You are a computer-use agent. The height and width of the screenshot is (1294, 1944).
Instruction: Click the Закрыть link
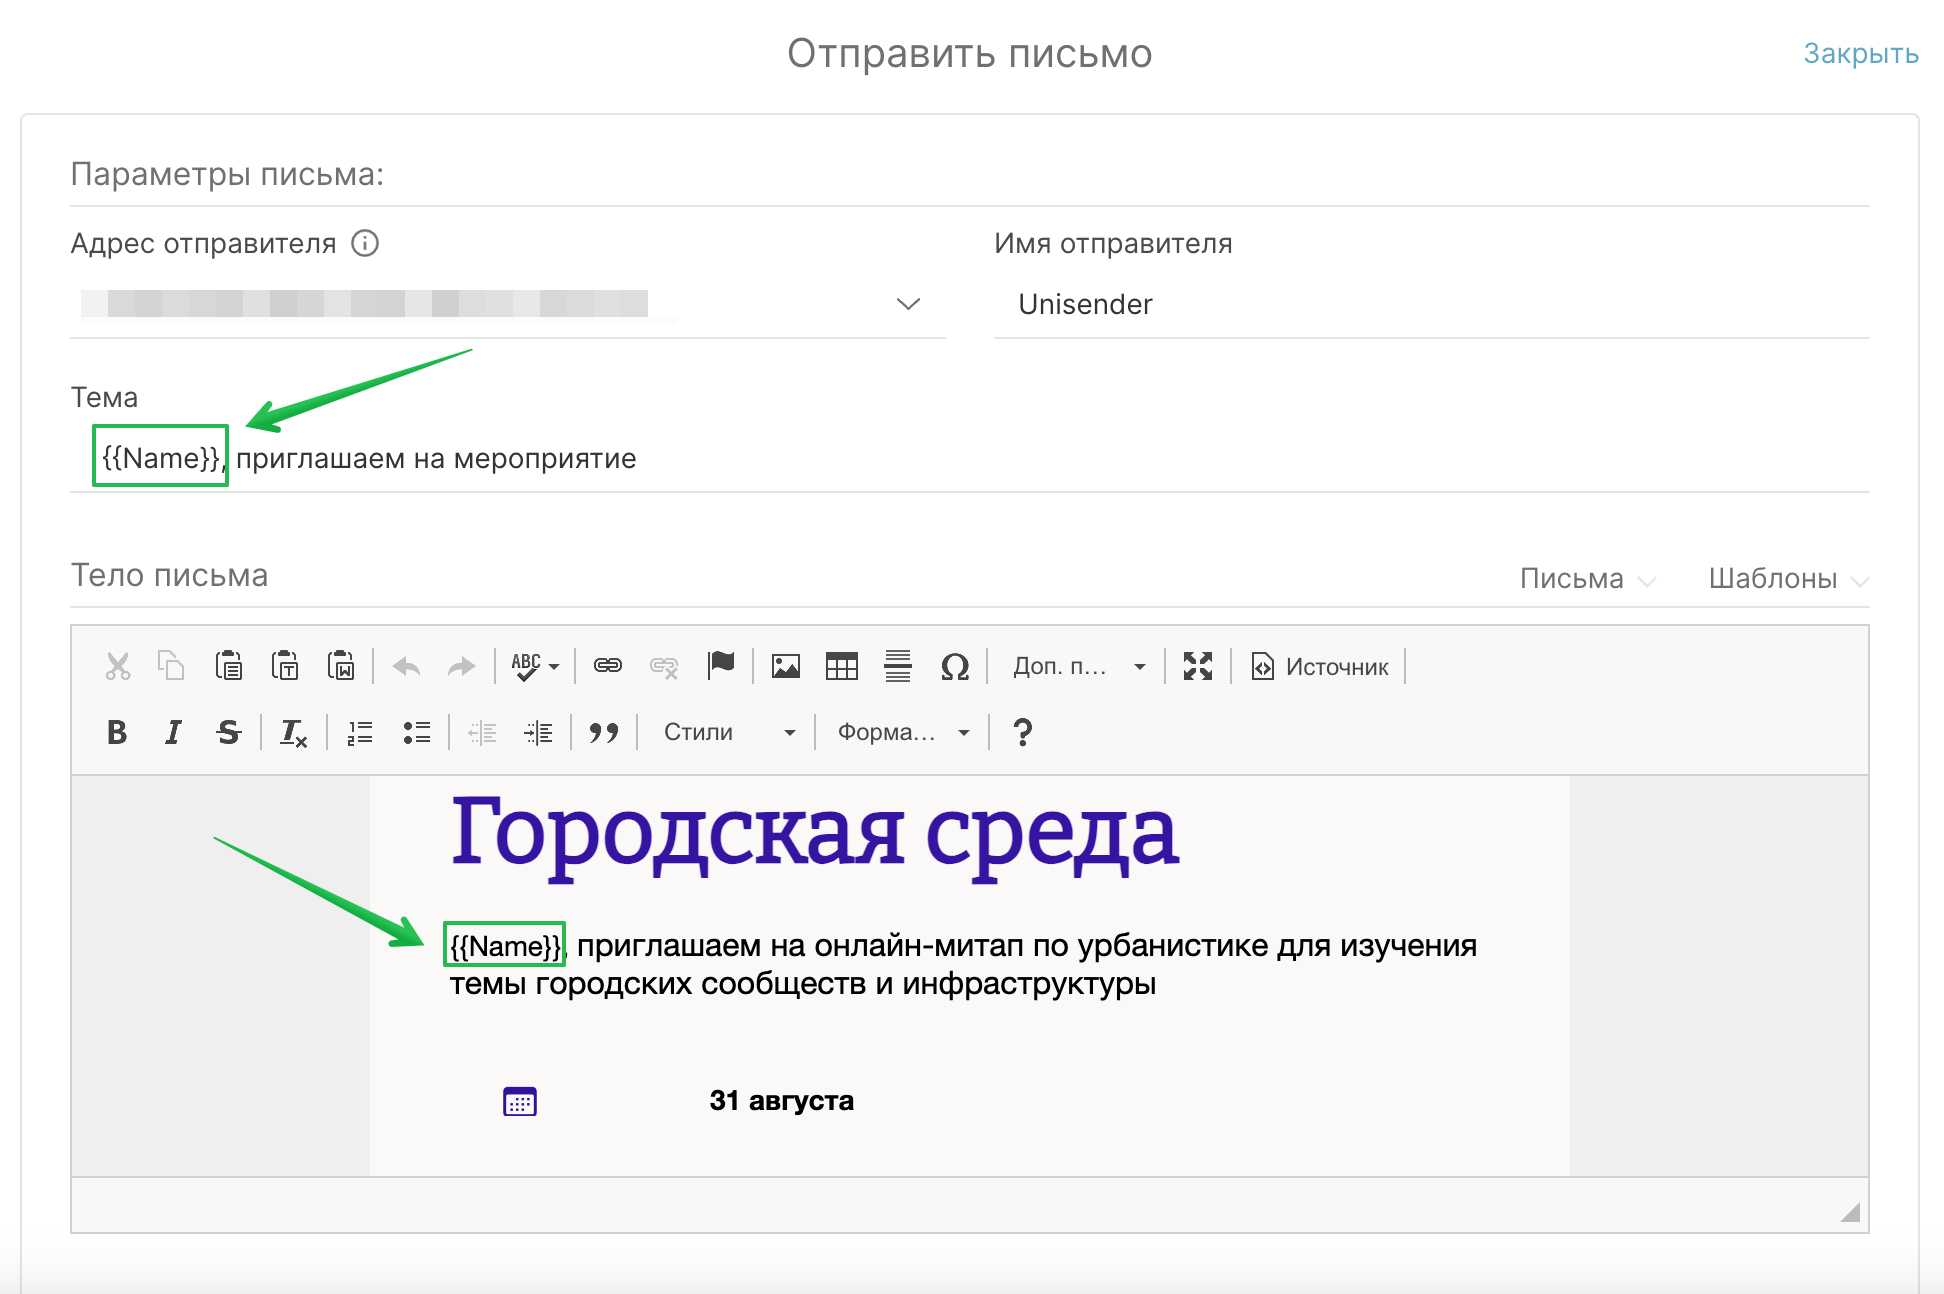[x=1860, y=53]
